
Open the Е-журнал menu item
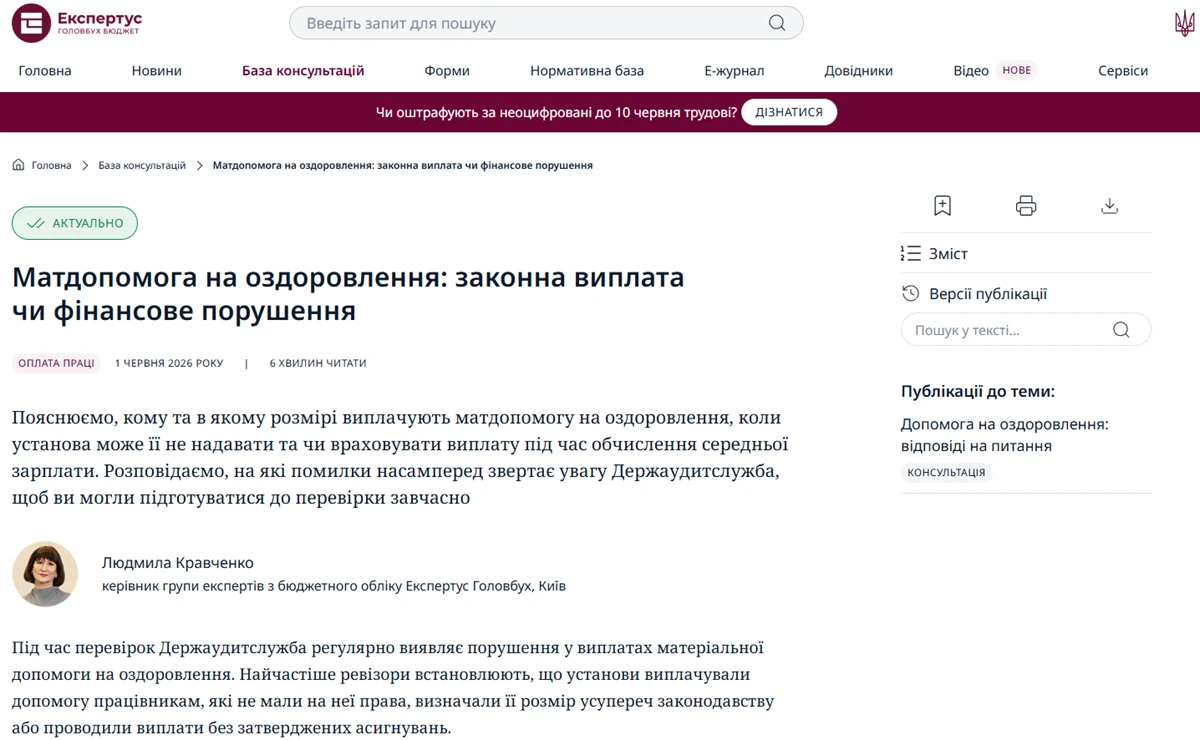click(x=734, y=71)
